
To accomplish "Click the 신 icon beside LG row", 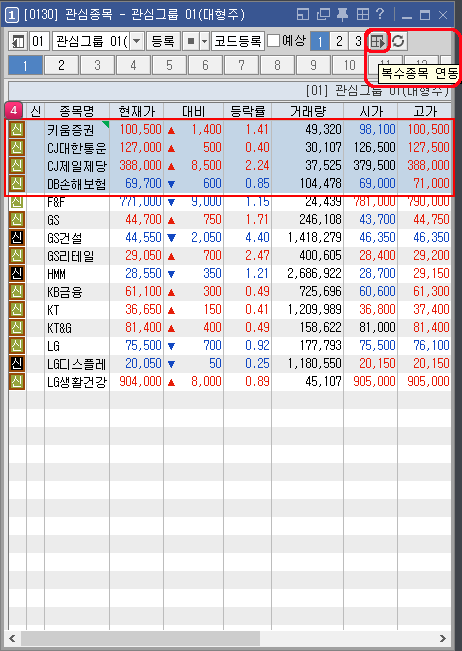I will coord(17,345).
